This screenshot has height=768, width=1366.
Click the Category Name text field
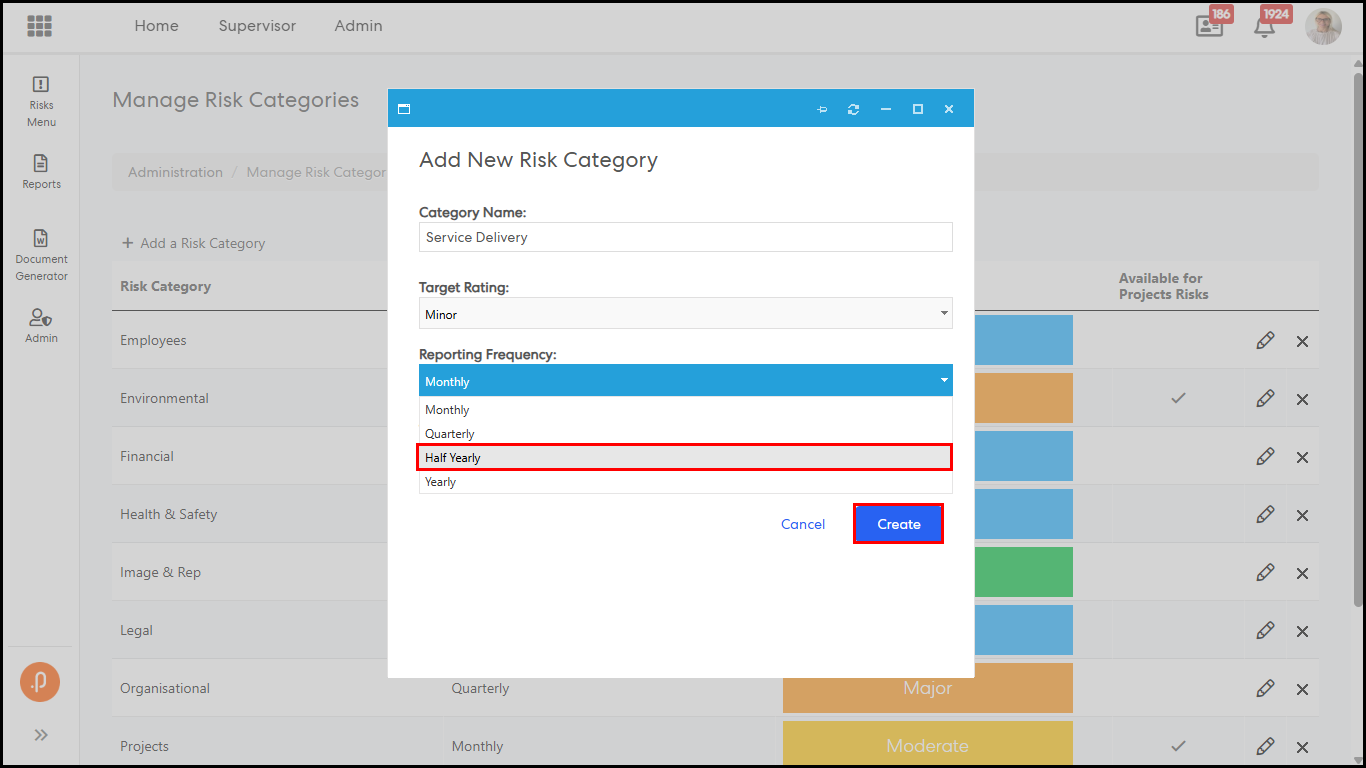coord(685,237)
